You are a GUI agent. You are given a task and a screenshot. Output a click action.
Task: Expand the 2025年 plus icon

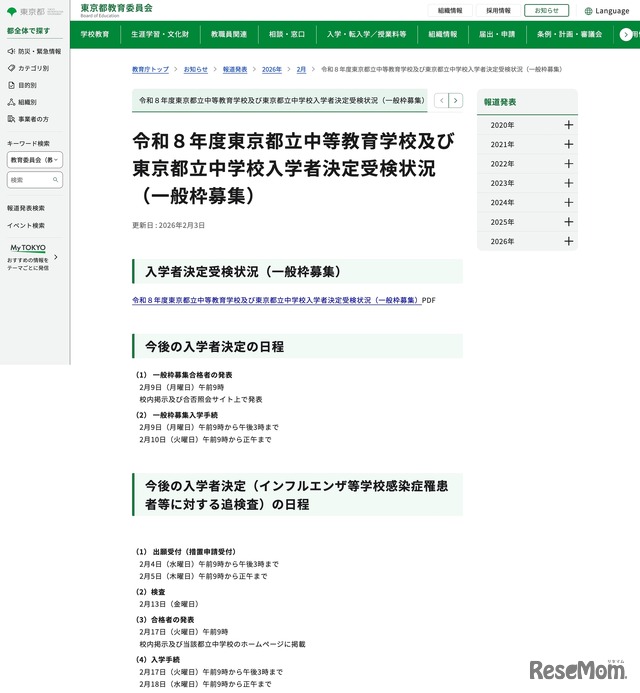(569, 222)
